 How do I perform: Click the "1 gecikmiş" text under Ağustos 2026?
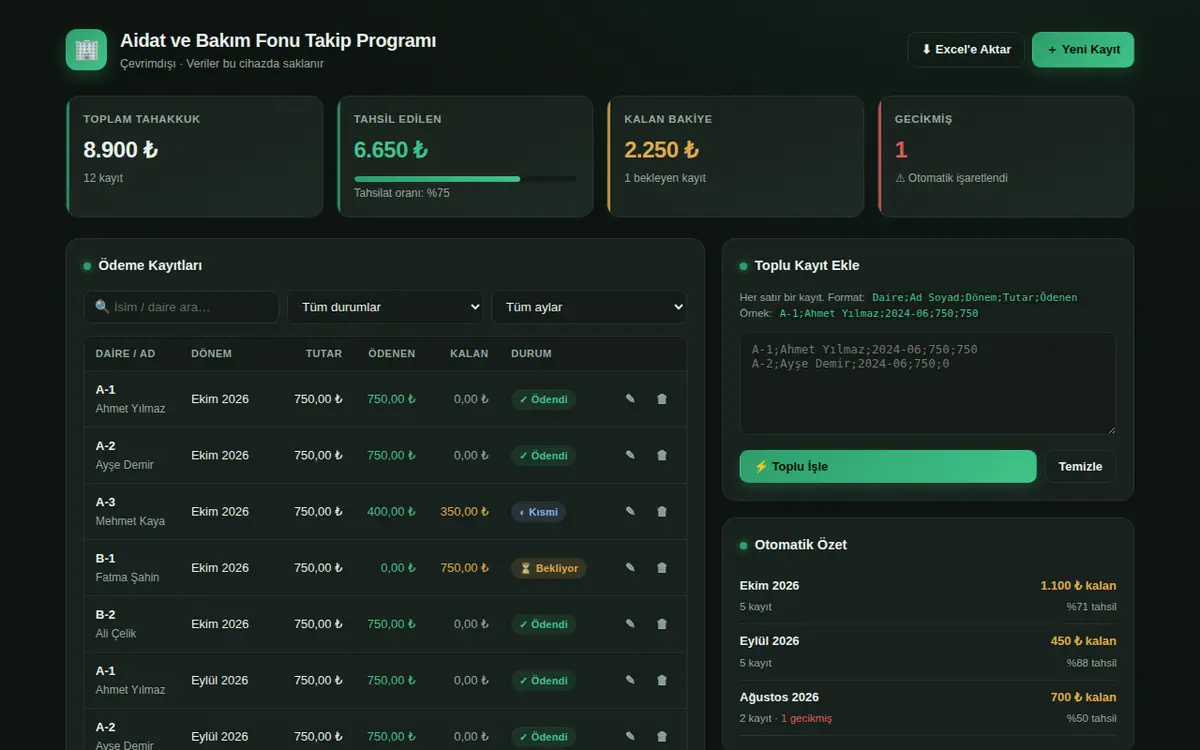[x=806, y=719]
